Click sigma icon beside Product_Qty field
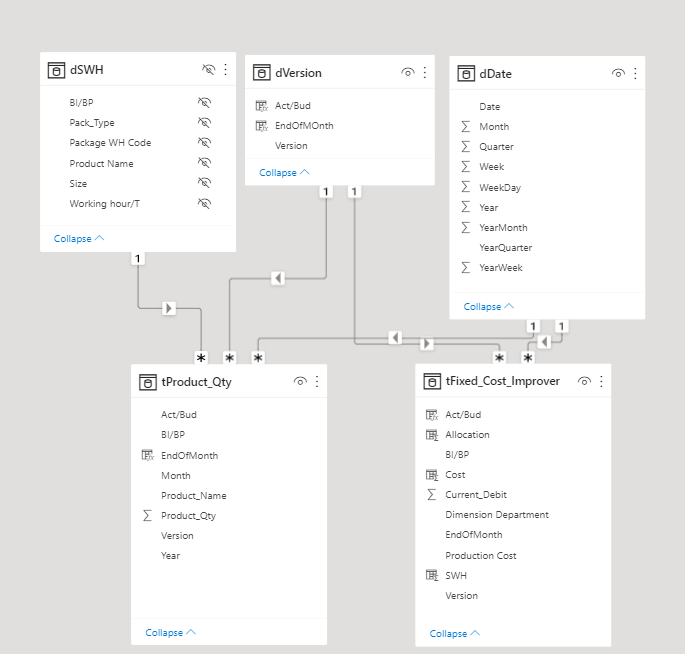The width and height of the screenshot is (685, 654). 148,516
